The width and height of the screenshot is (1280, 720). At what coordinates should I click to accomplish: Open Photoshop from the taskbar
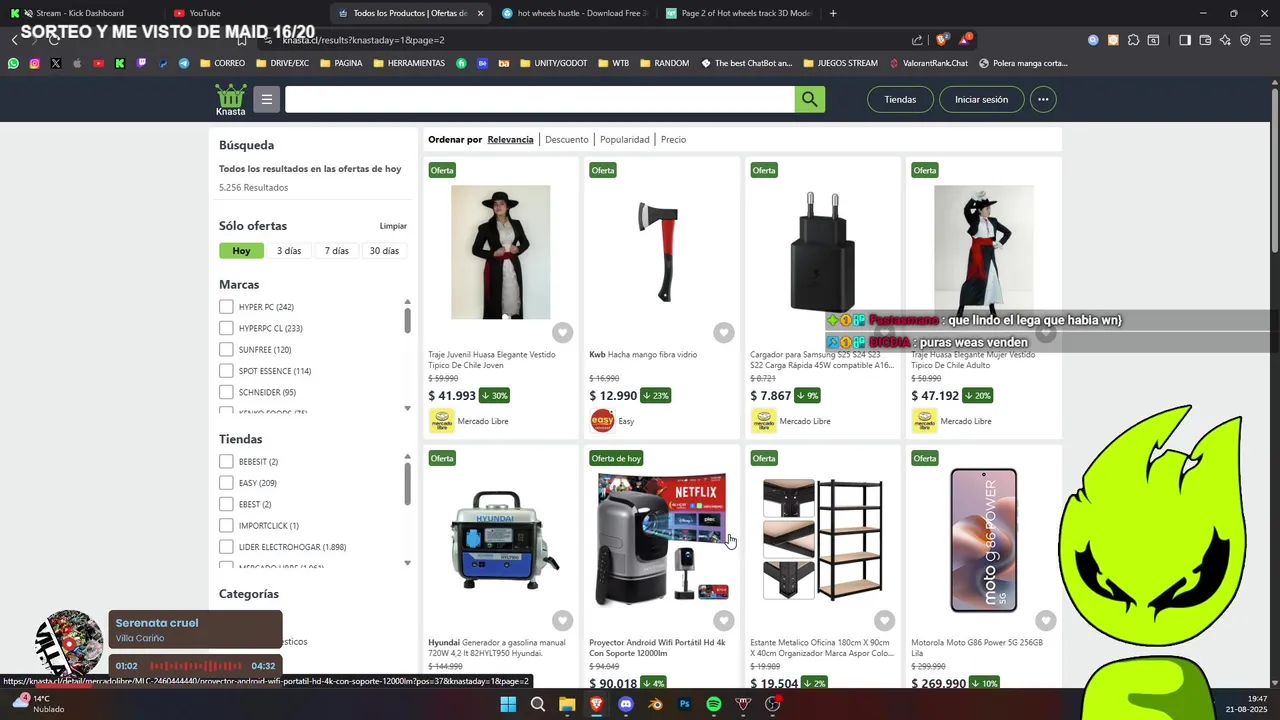click(x=685, y=704)
